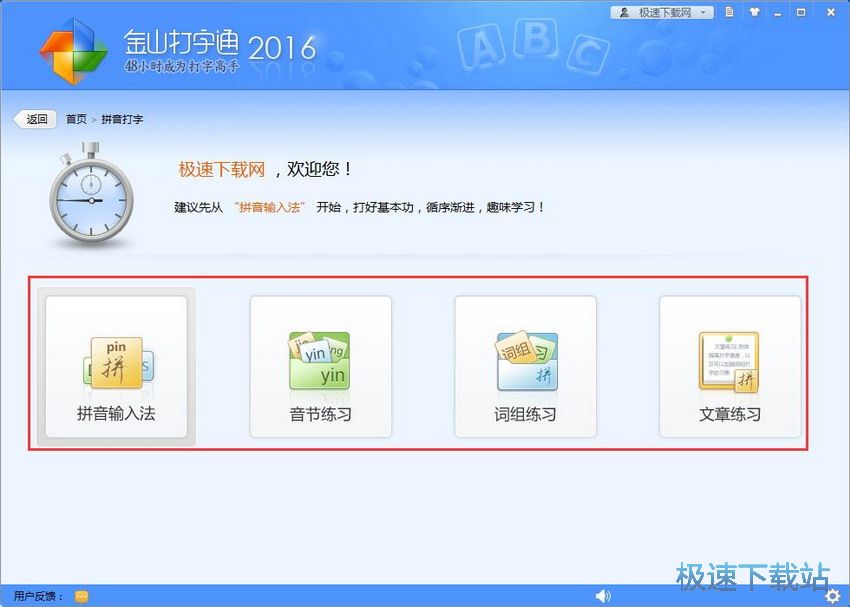Image resolution: width=850 pixels, height=607 pixels.
Task: Close the 金山打字通 window
Action: click(830, 12)
